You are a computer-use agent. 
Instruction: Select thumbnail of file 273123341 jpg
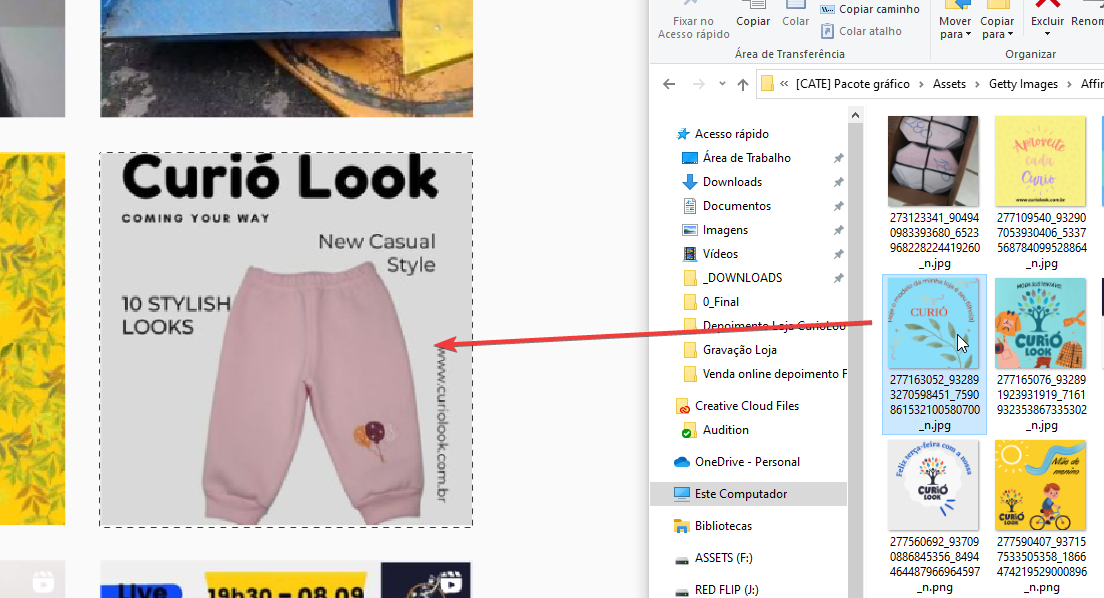click(x=933, y=161)
